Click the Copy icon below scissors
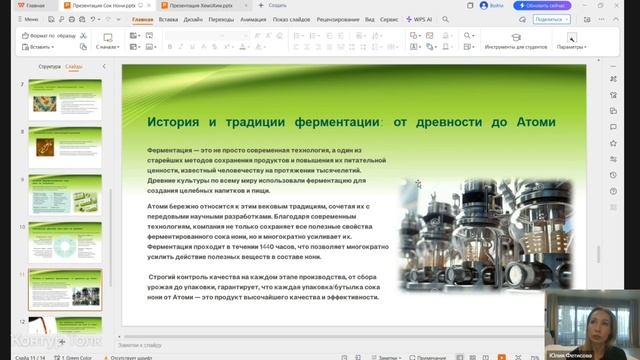Screen dimensions: 640x360 (83, 47)
